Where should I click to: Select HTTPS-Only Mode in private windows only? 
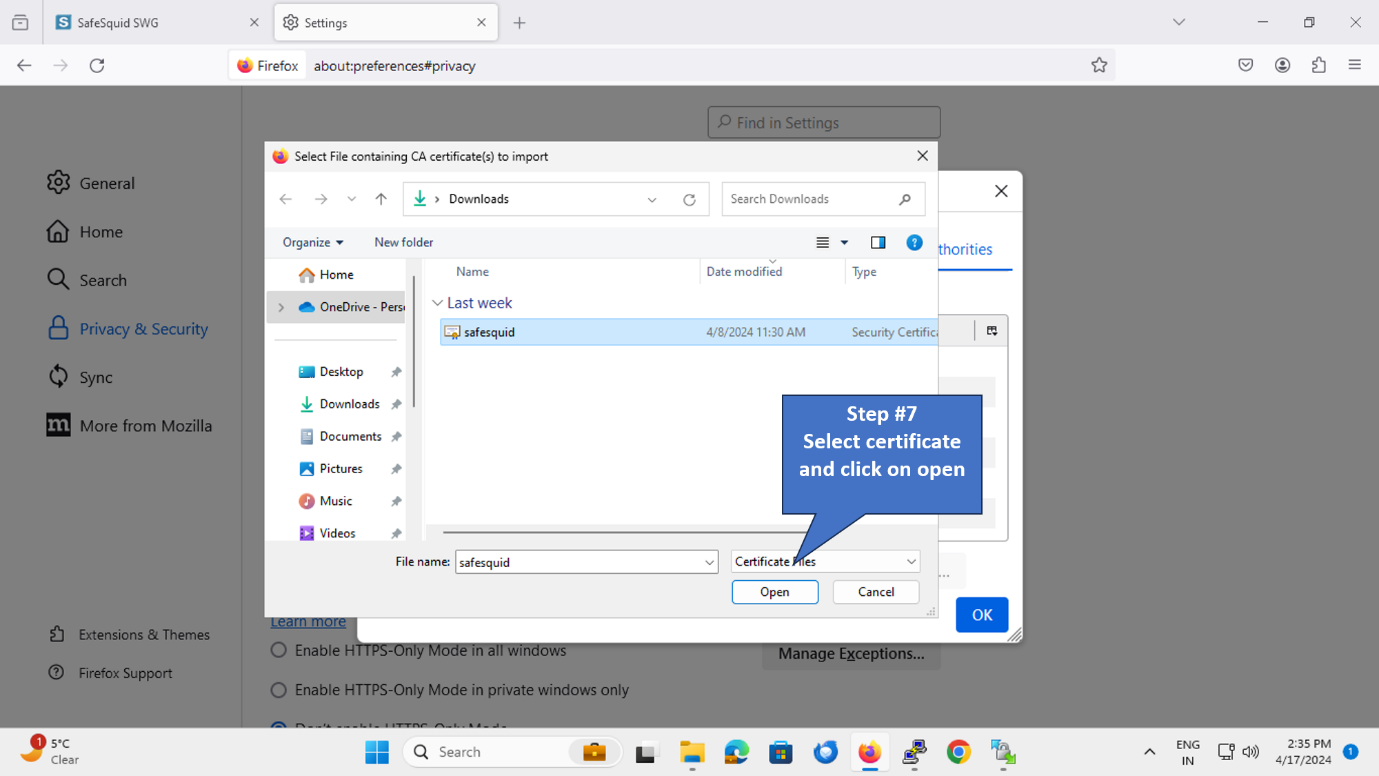pos(279,690)
